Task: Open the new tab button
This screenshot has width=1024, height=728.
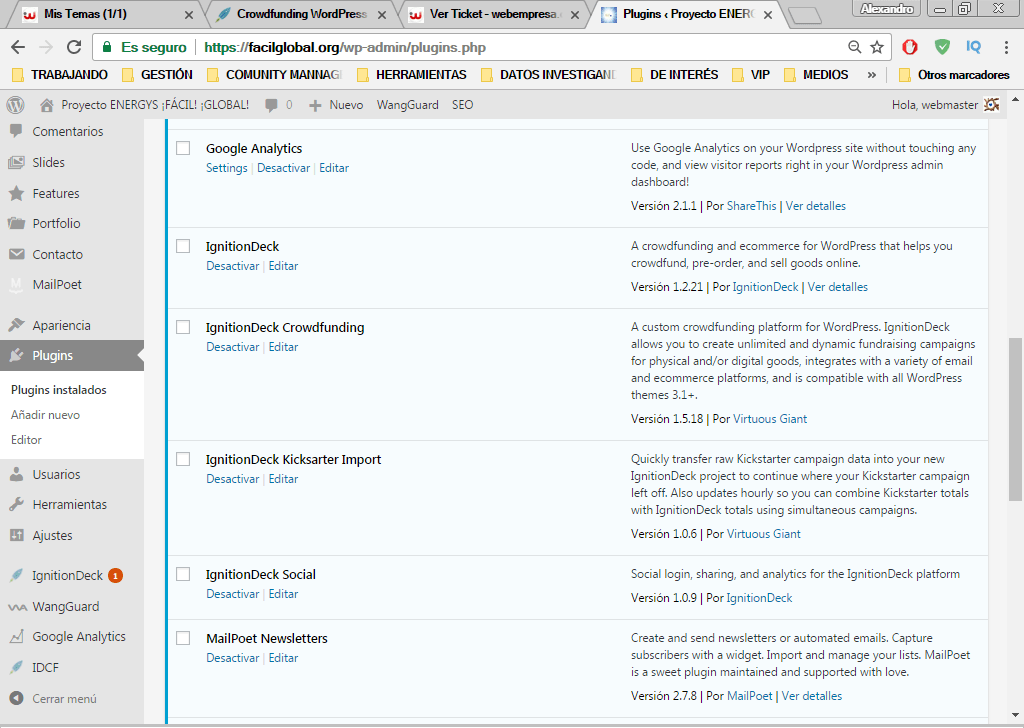Action: (x=804, y=16)
